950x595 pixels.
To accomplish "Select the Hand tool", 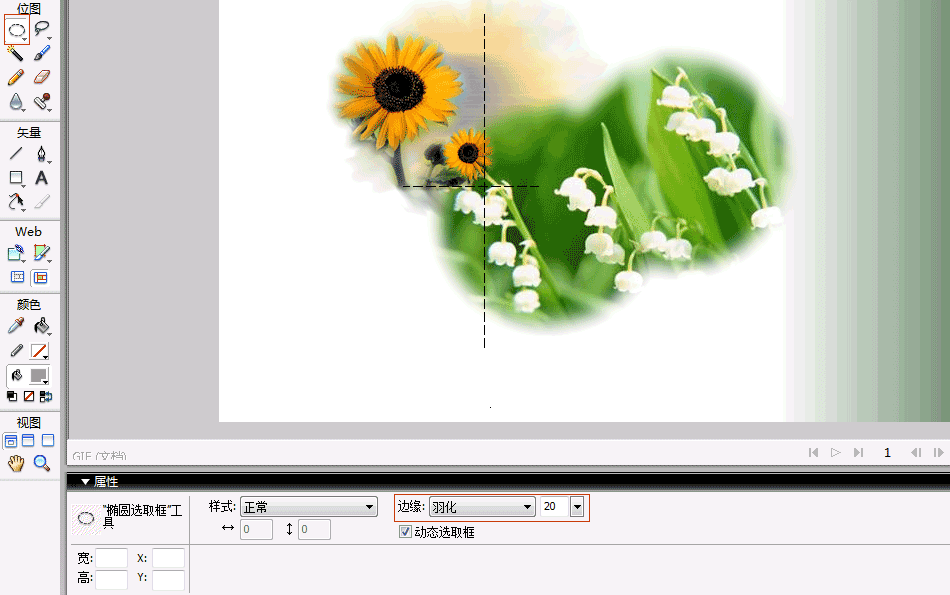I will (16, 463).
